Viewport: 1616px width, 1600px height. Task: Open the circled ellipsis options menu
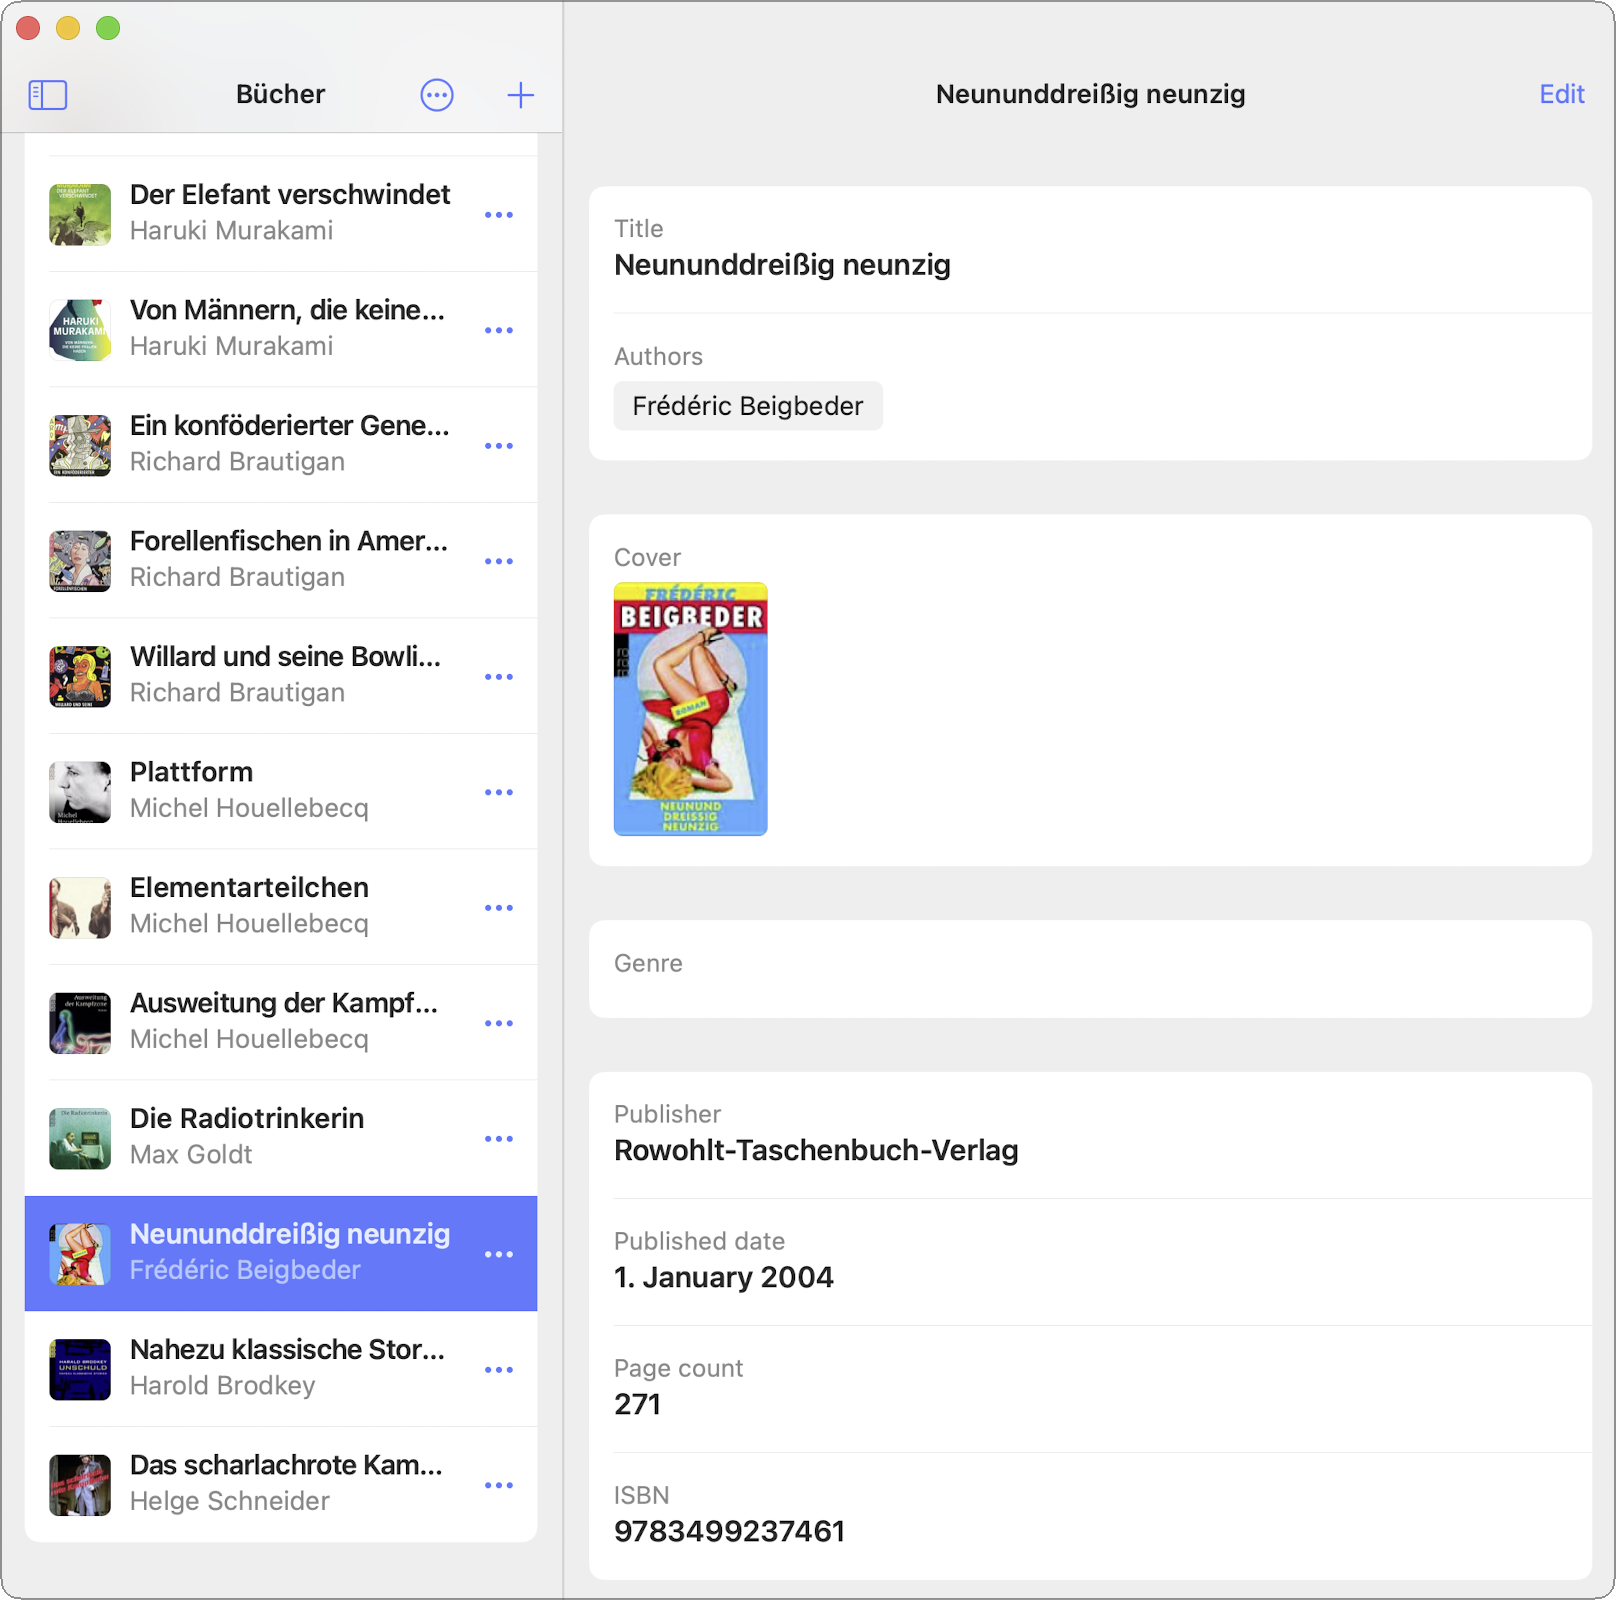[437, 95]
